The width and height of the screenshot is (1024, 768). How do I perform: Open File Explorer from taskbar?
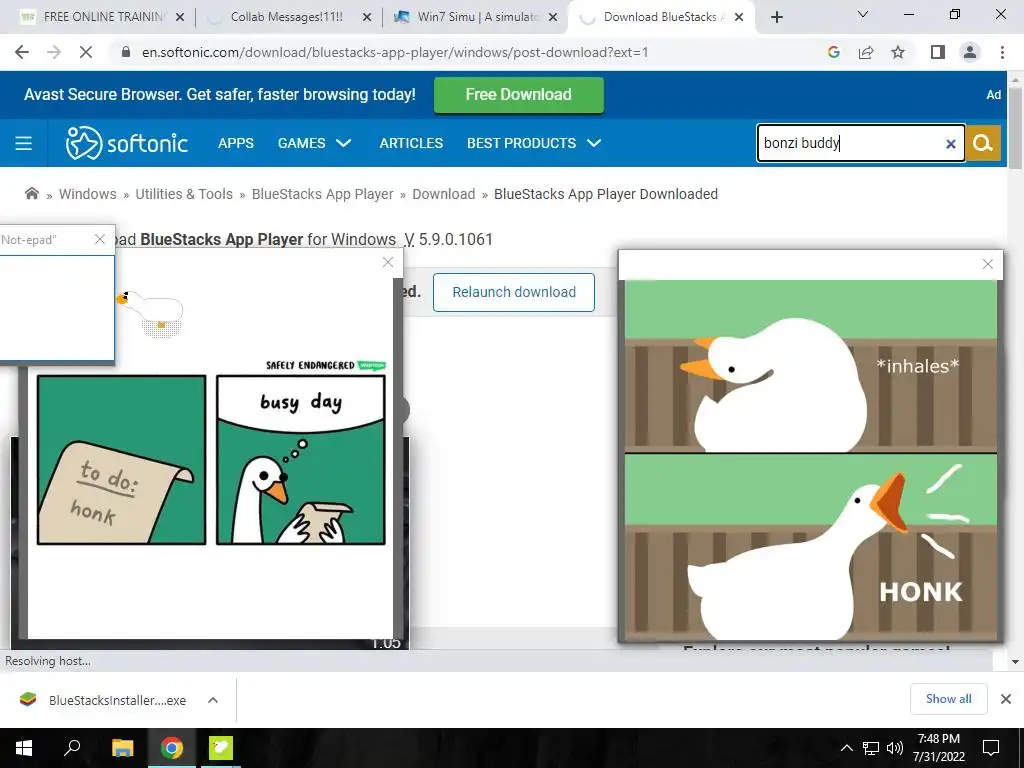[122, 748]
